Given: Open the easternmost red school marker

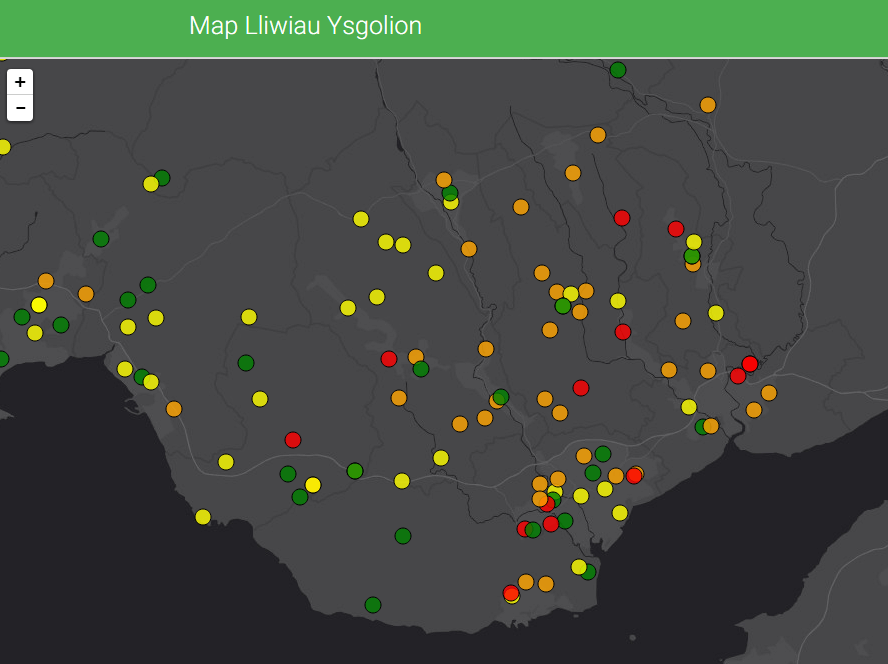Looking at the screenshot, I should tap(750, 364).
